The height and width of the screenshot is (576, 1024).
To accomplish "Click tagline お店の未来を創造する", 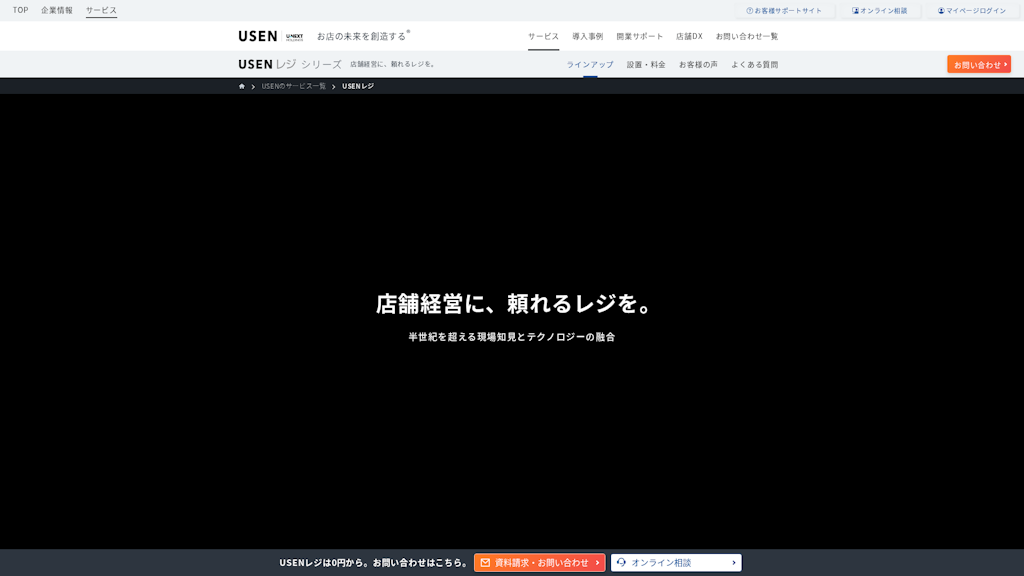I will 362,36.
